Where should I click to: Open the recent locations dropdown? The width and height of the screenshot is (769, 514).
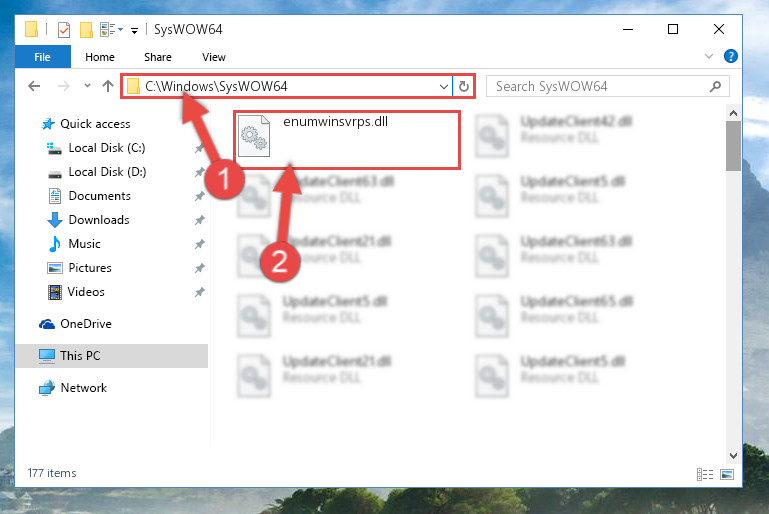(87, 86)
